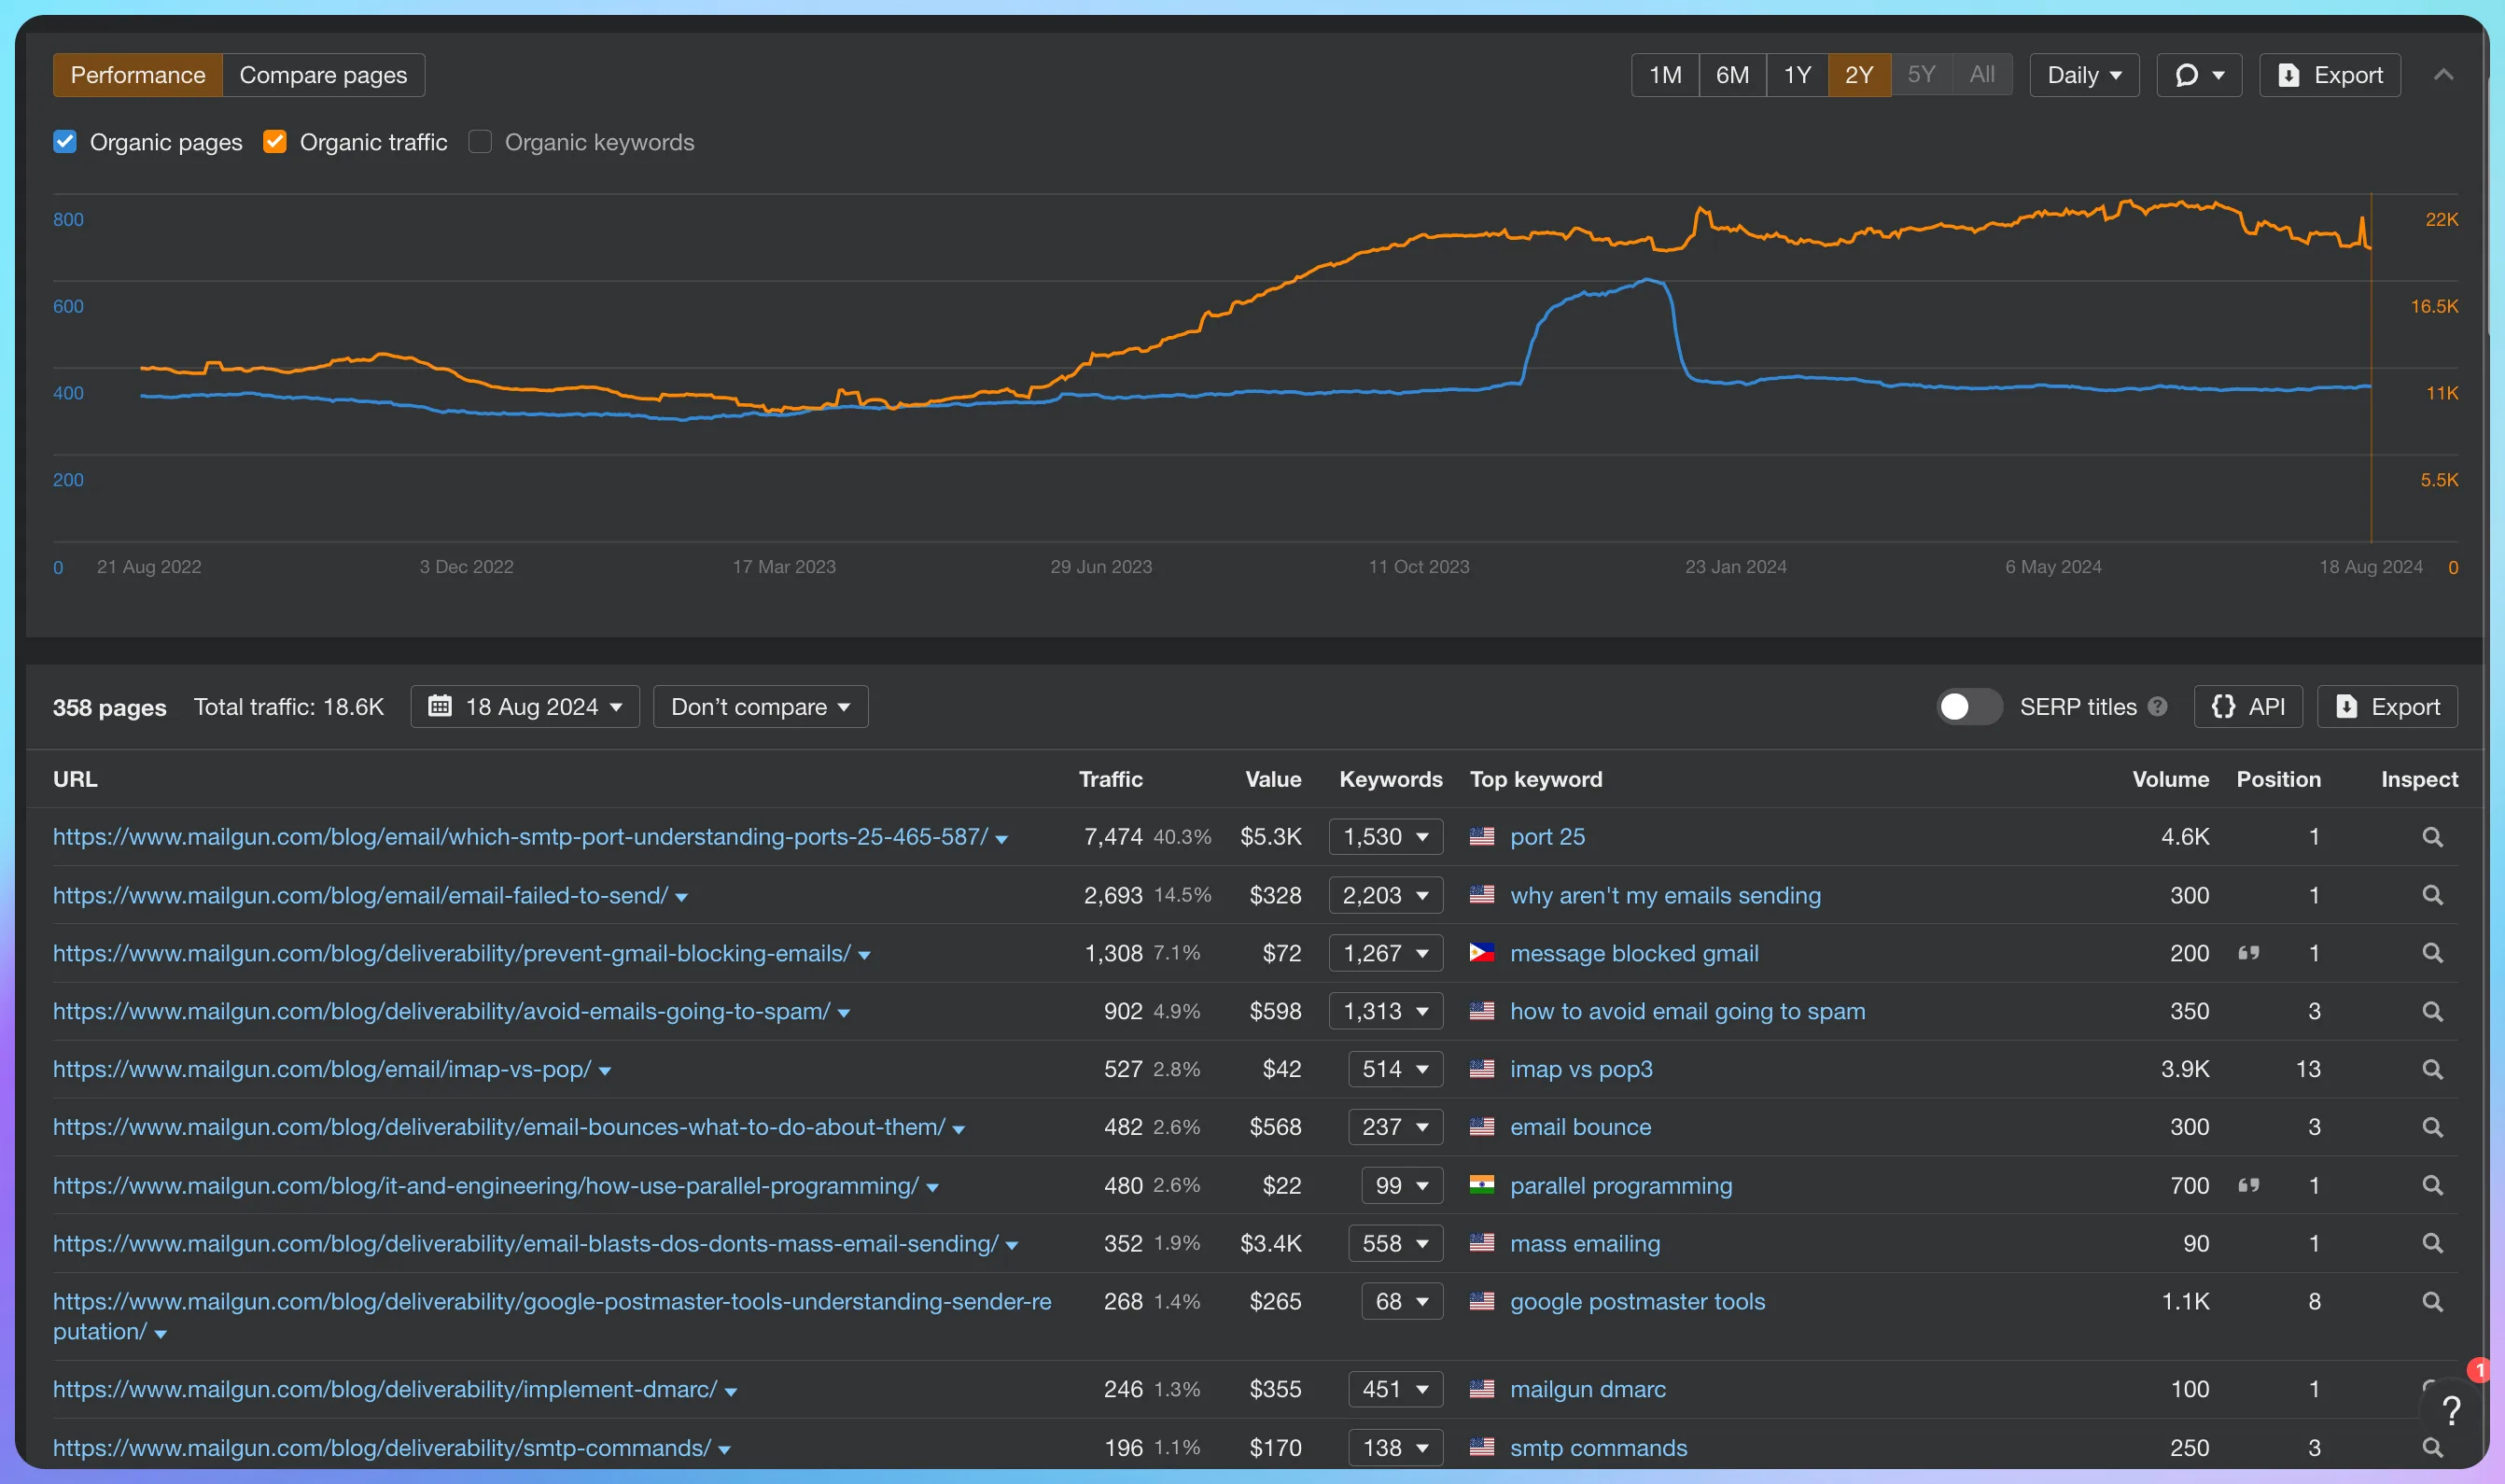Click the Traffic column header
2505x1484 pixels.
[1110, 779]
